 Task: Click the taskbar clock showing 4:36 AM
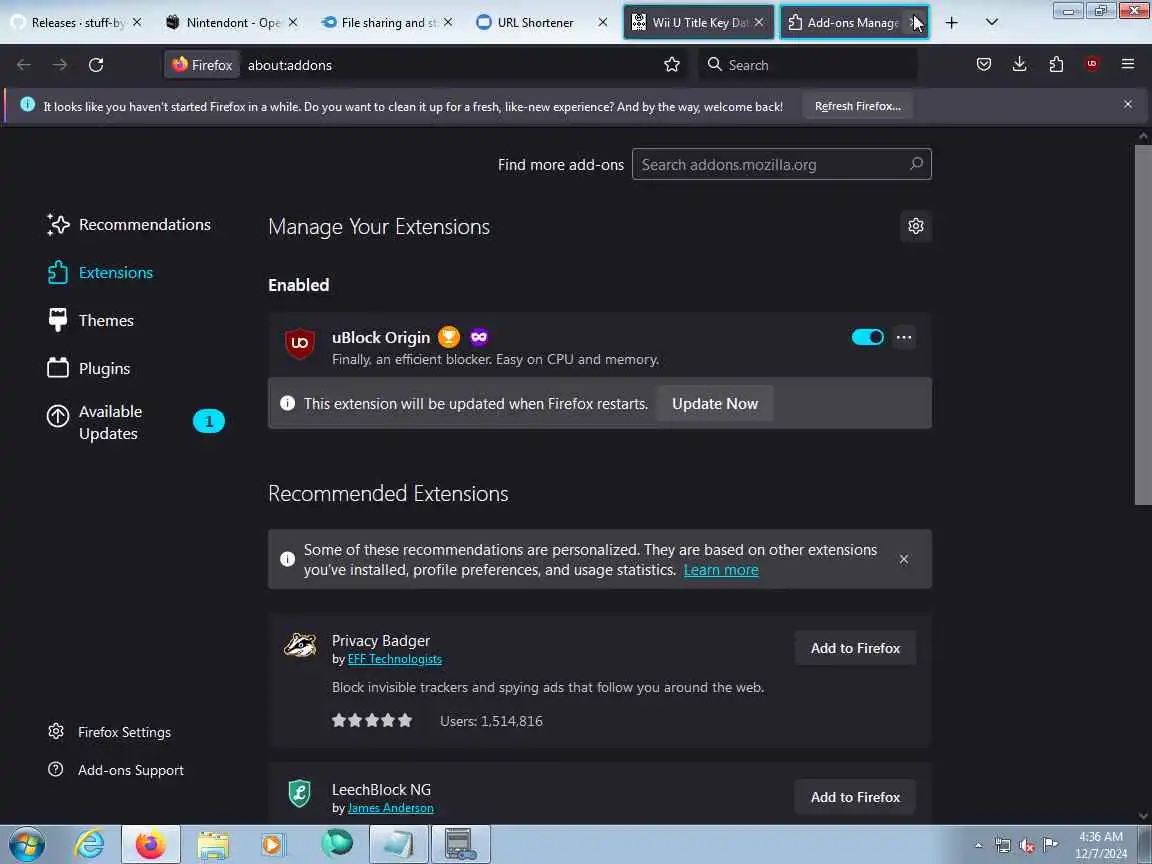[x=1101, y=845]
